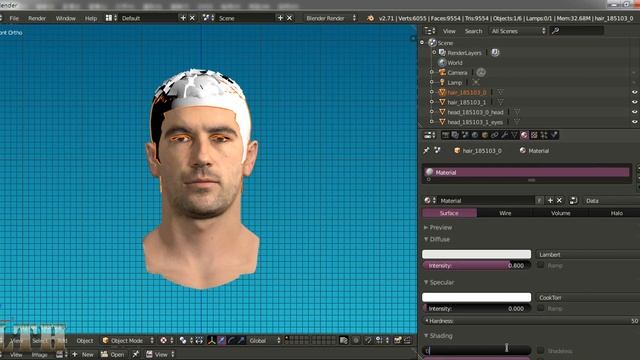Select head_185103_1_eyes in outliner

(475, 122)
